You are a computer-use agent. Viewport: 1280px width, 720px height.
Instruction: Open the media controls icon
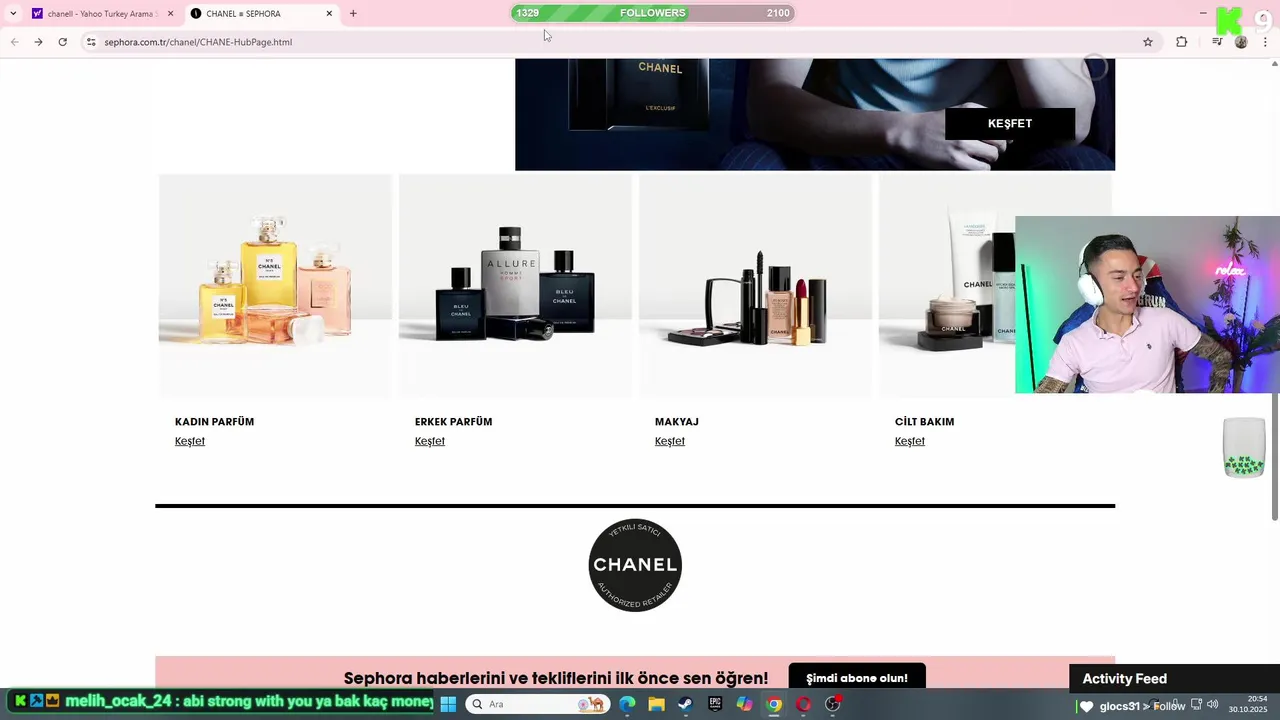coord(1217,42)
